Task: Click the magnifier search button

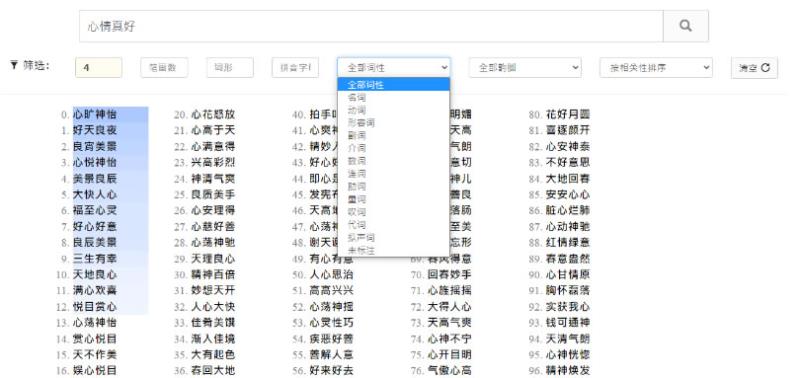Action: click(685, 26)
